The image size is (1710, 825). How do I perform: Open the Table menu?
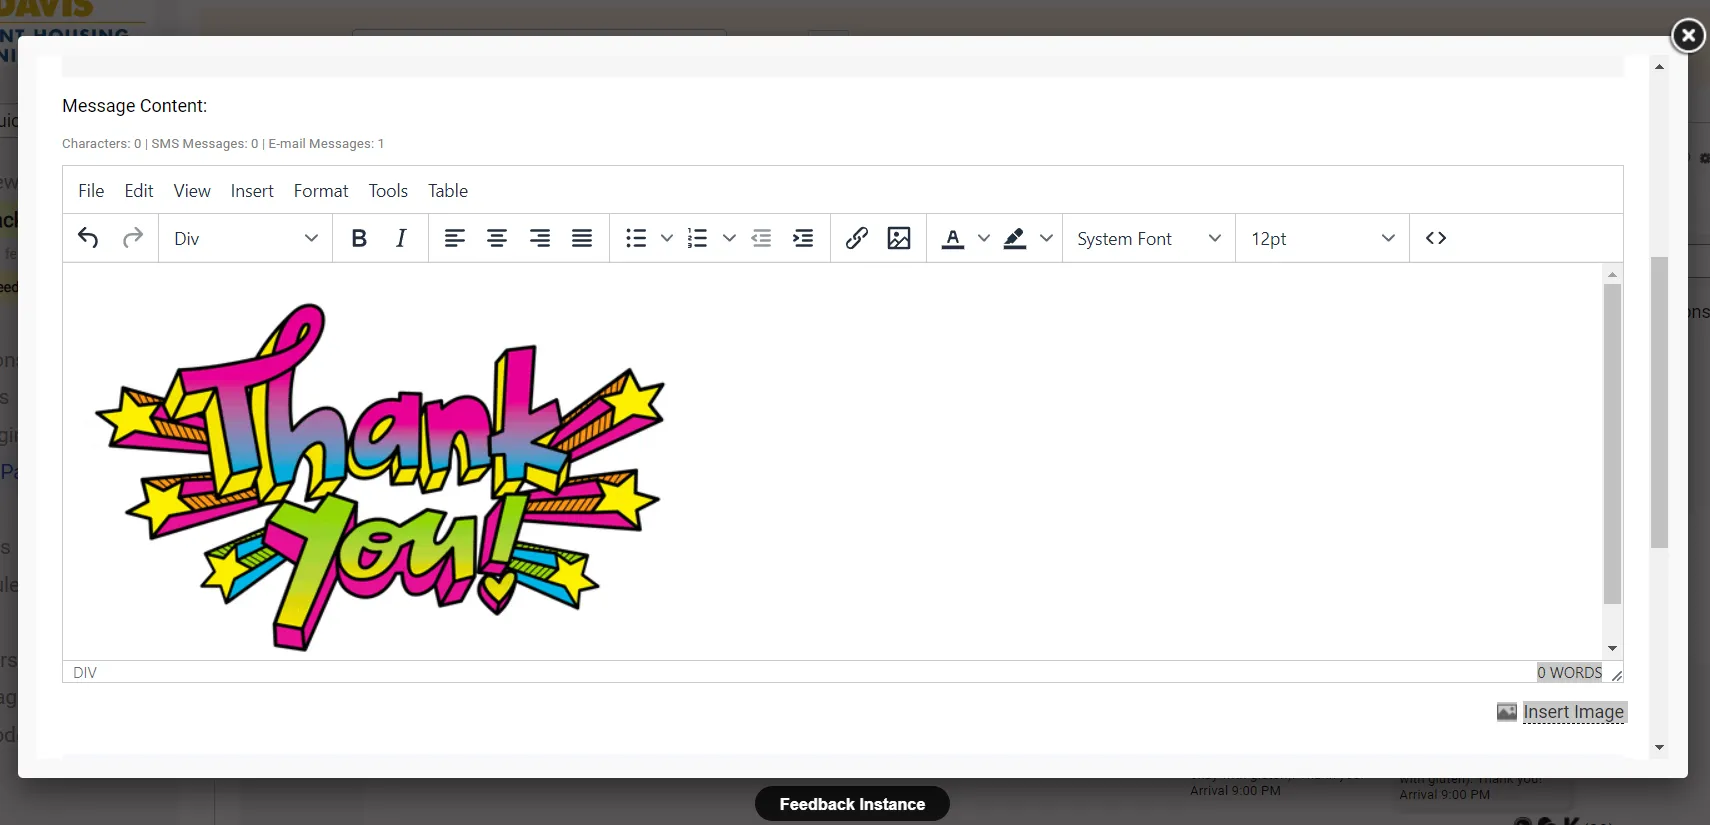point(448,191)
